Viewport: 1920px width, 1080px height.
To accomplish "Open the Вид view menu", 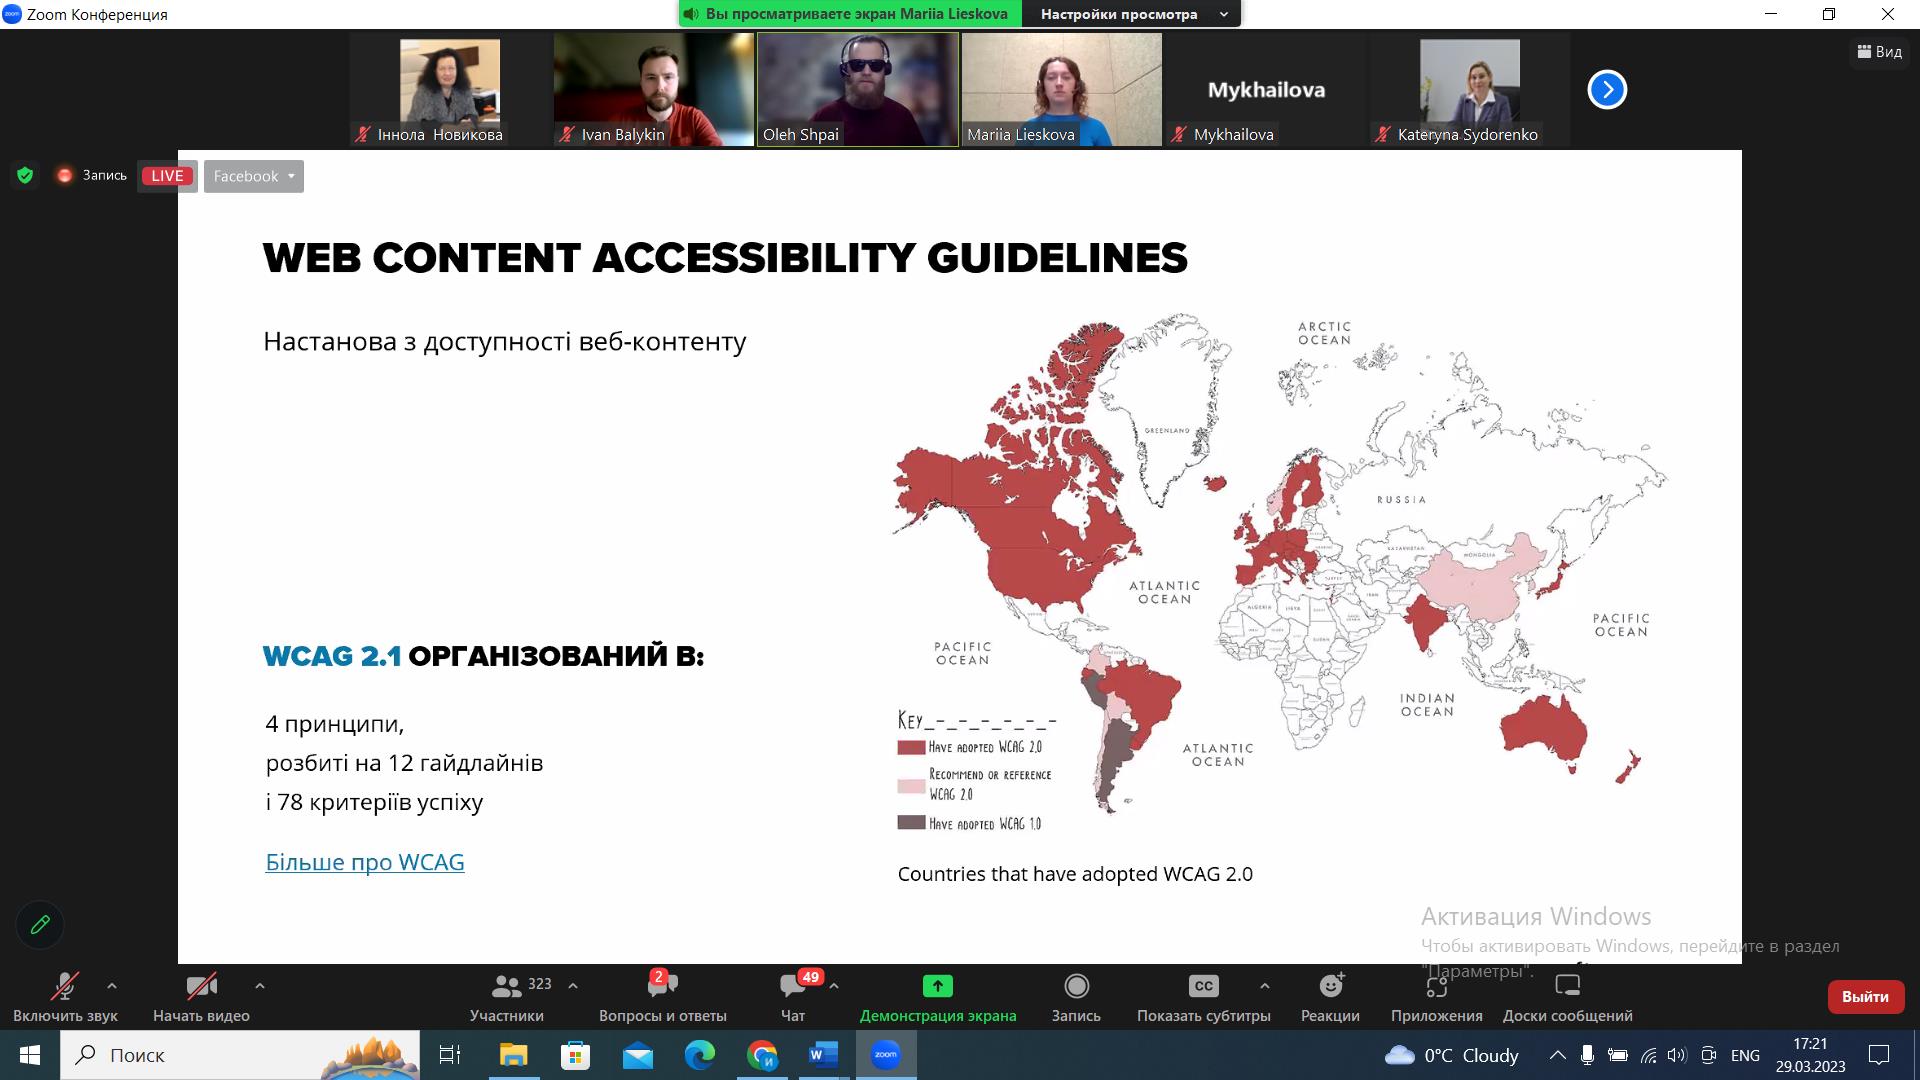I will 1880,51.
